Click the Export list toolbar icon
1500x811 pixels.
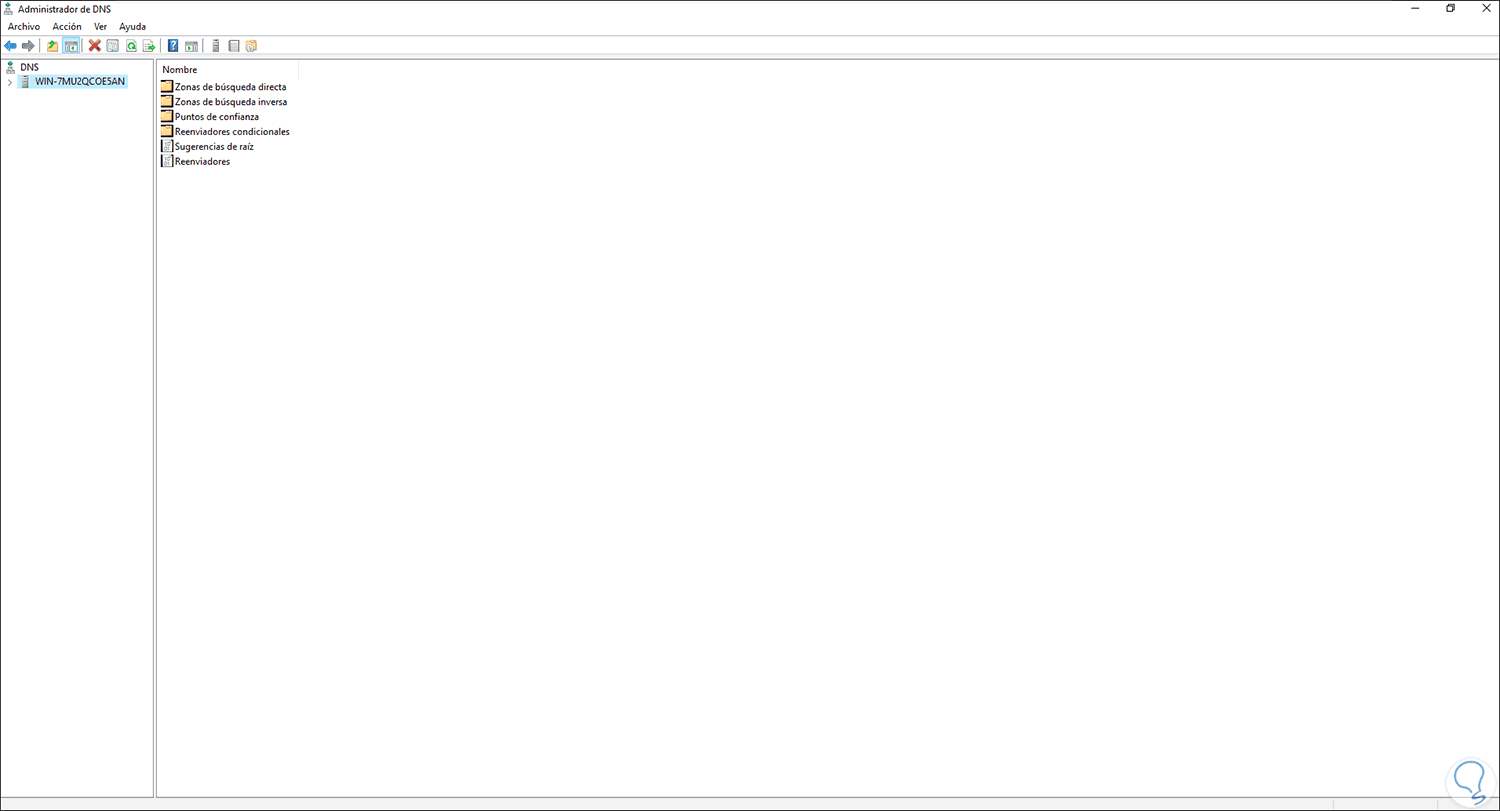click(149, 46)
